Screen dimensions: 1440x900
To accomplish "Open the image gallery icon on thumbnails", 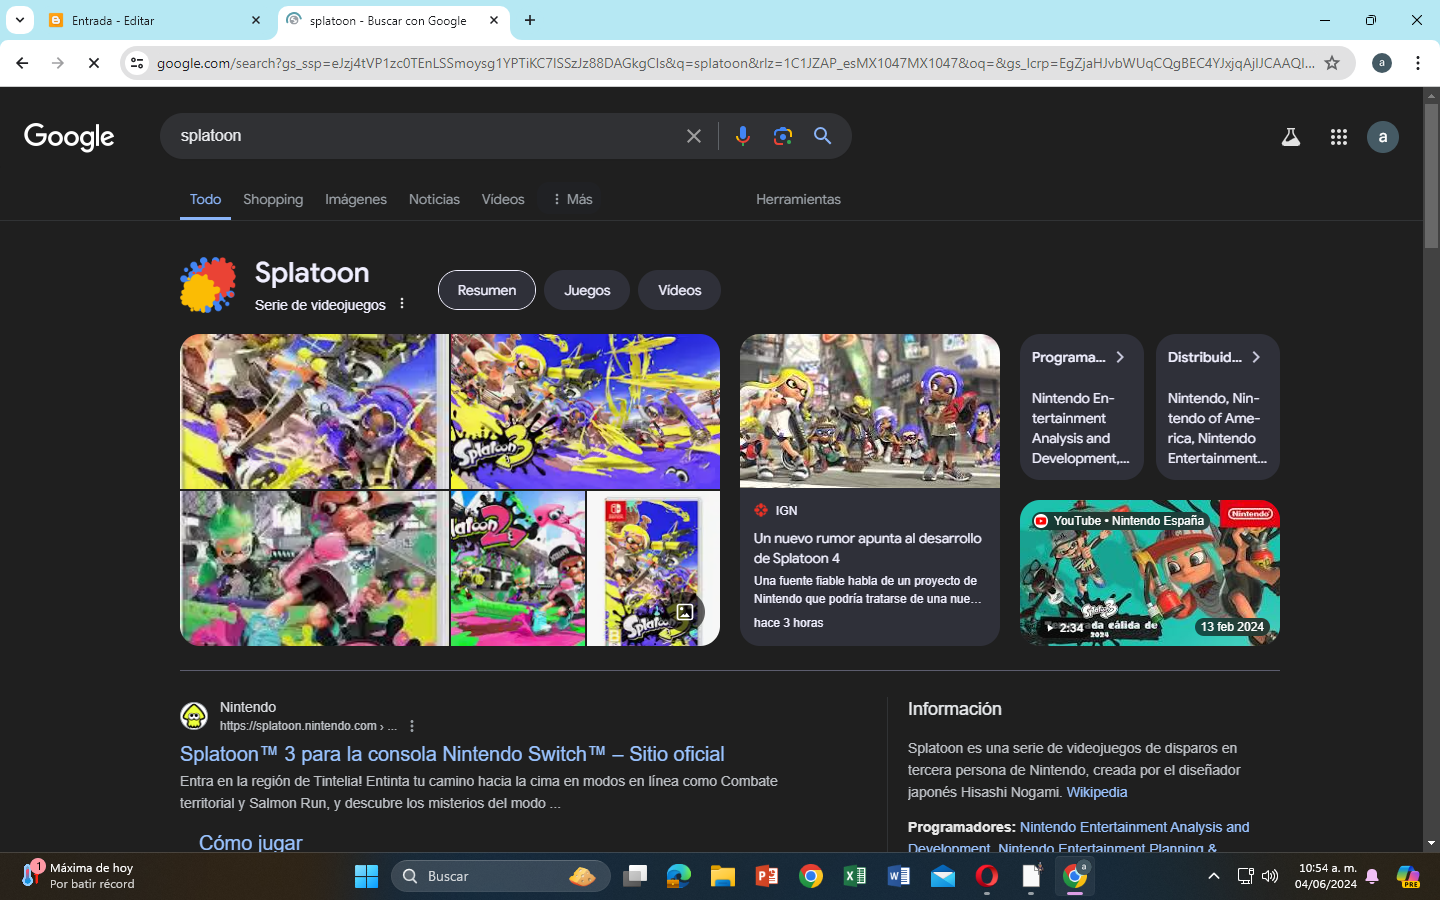I will [685, 612].
